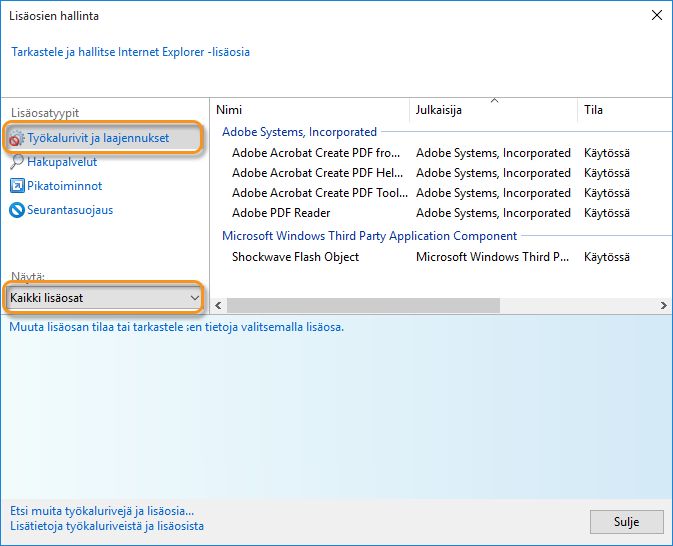
Task: Open the Kaikki lisäosat dropdown
Action: [x=104, y=297]
